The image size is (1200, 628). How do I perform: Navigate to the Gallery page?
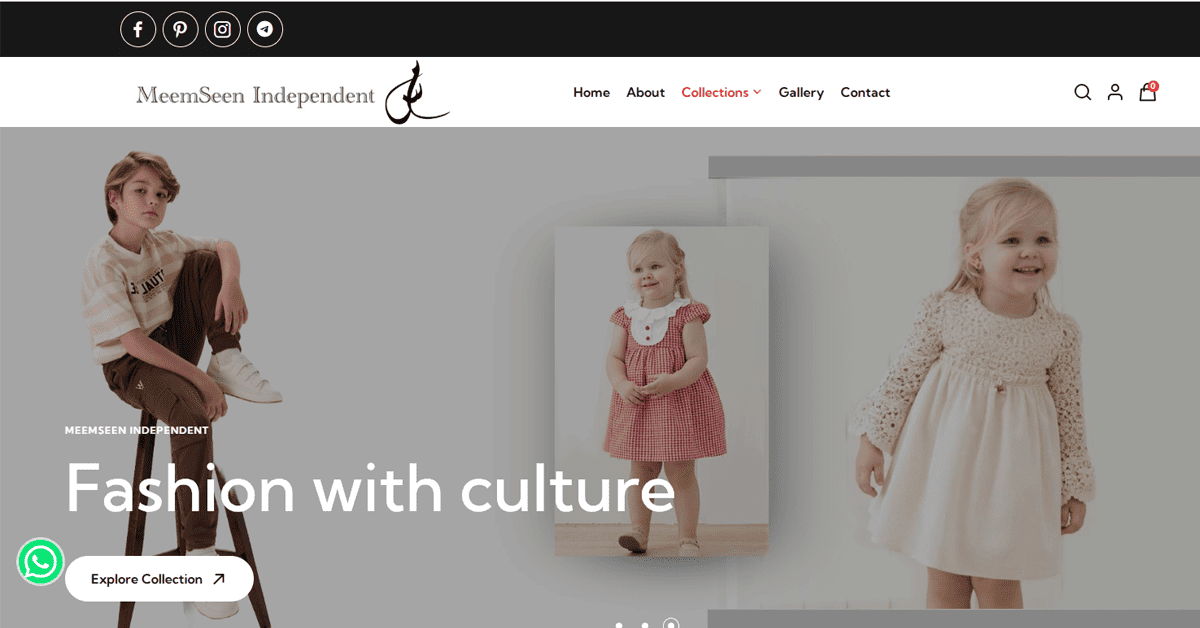[801, 92]
